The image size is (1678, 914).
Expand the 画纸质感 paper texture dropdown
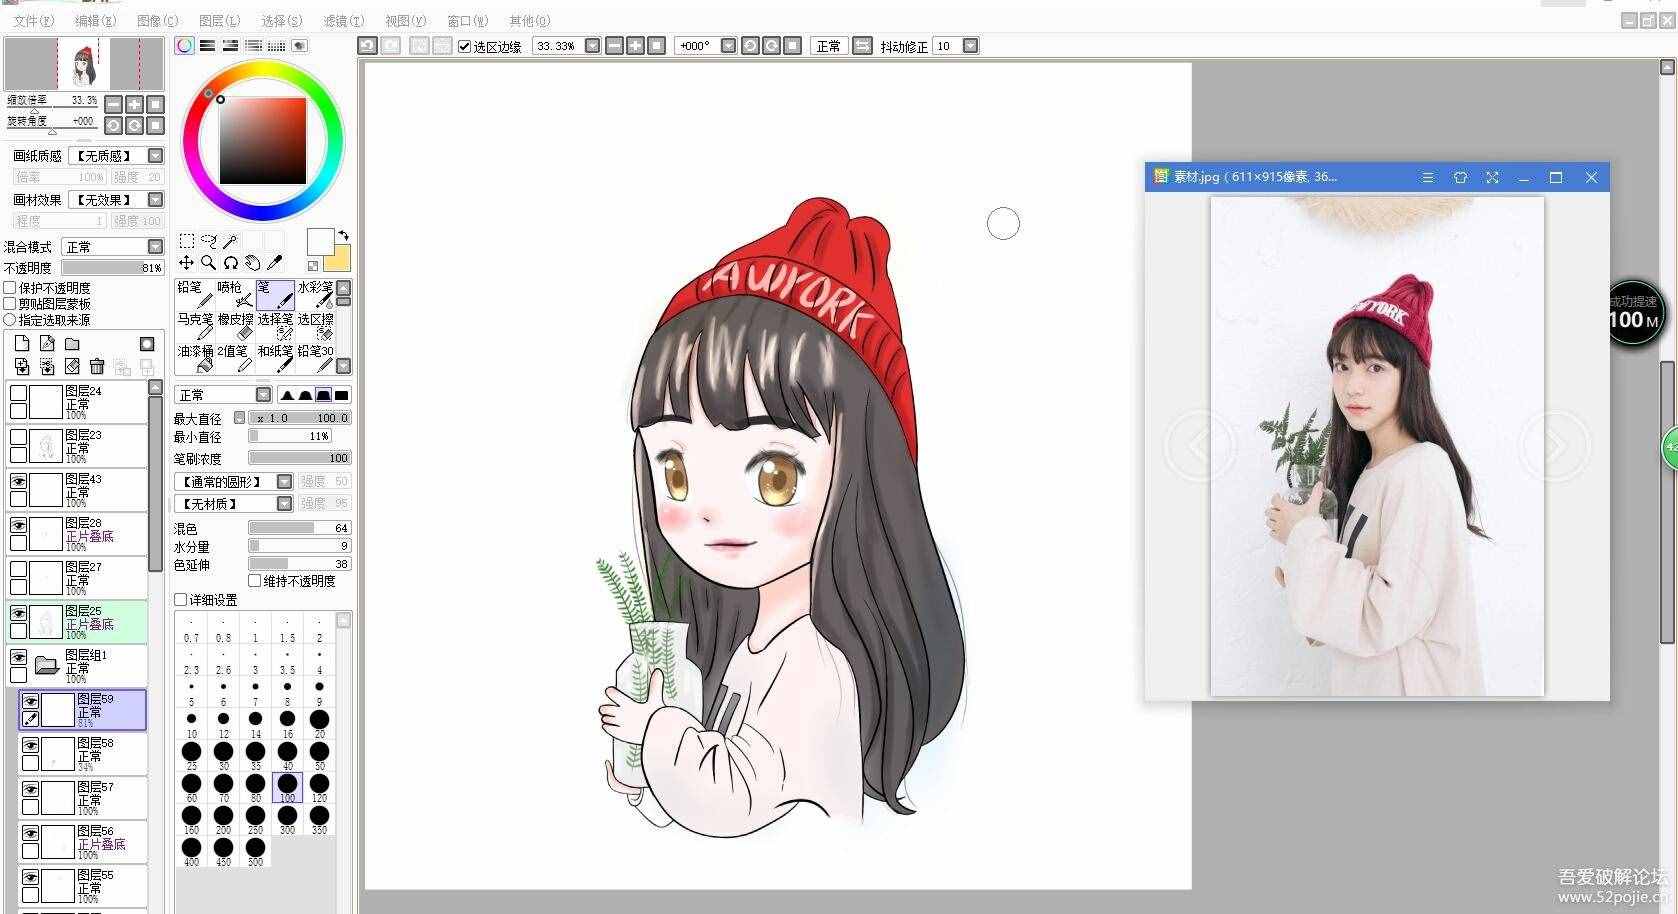tap(155, 156)
